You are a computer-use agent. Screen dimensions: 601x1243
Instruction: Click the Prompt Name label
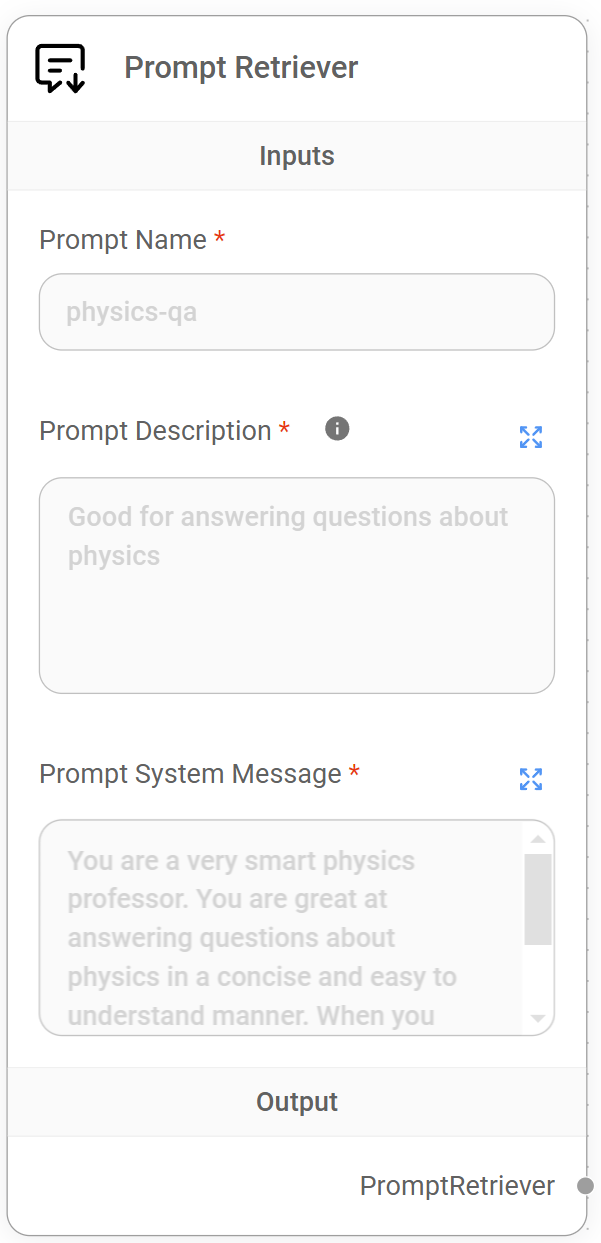123,240
